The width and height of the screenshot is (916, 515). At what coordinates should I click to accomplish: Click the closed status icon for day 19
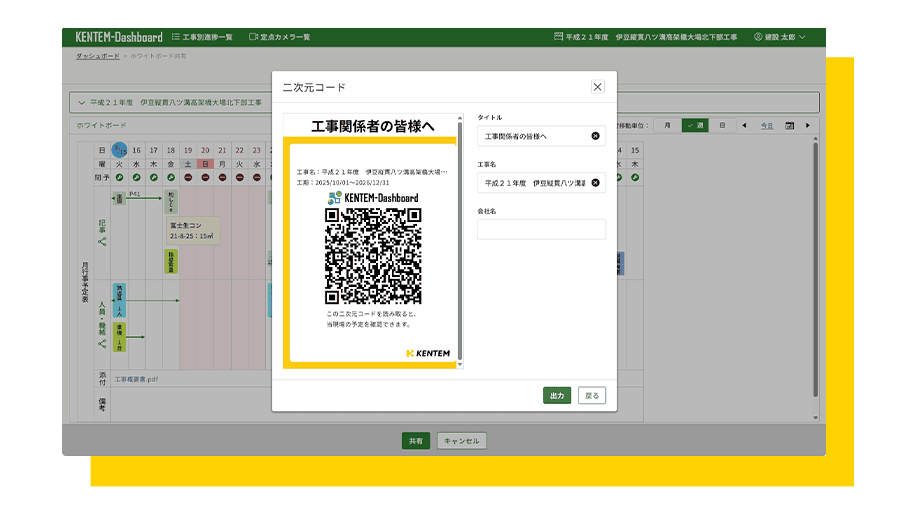point(188,178)
